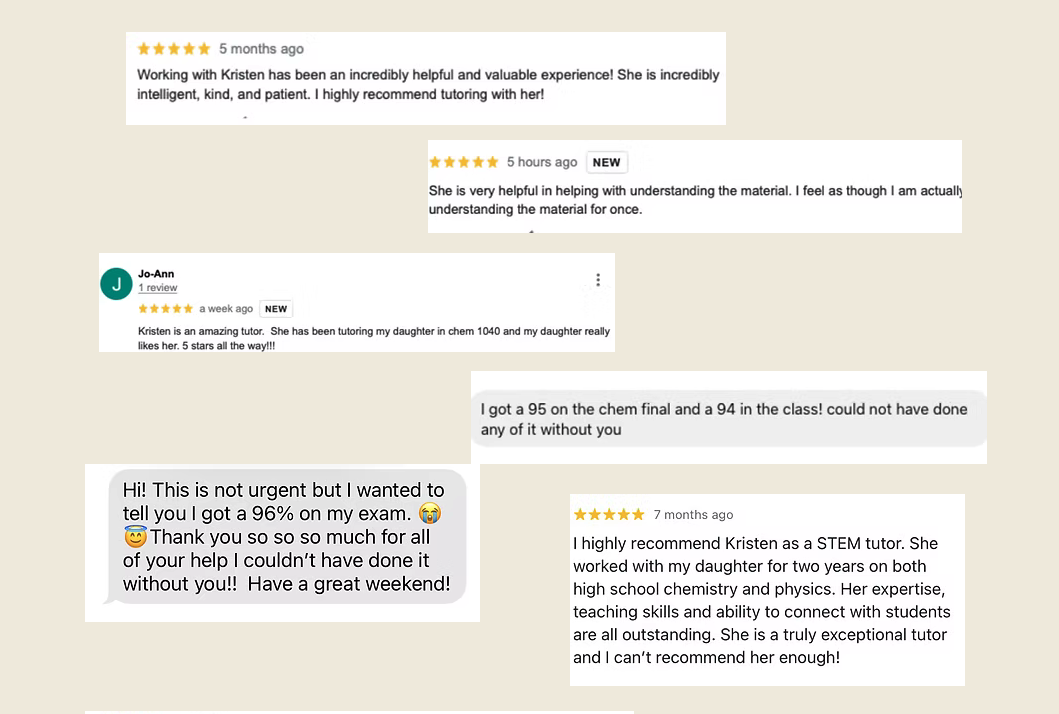Screen dimensions: 1059x714
Task: Click the '7 months ago' timestamp
Action: point(693,515)
